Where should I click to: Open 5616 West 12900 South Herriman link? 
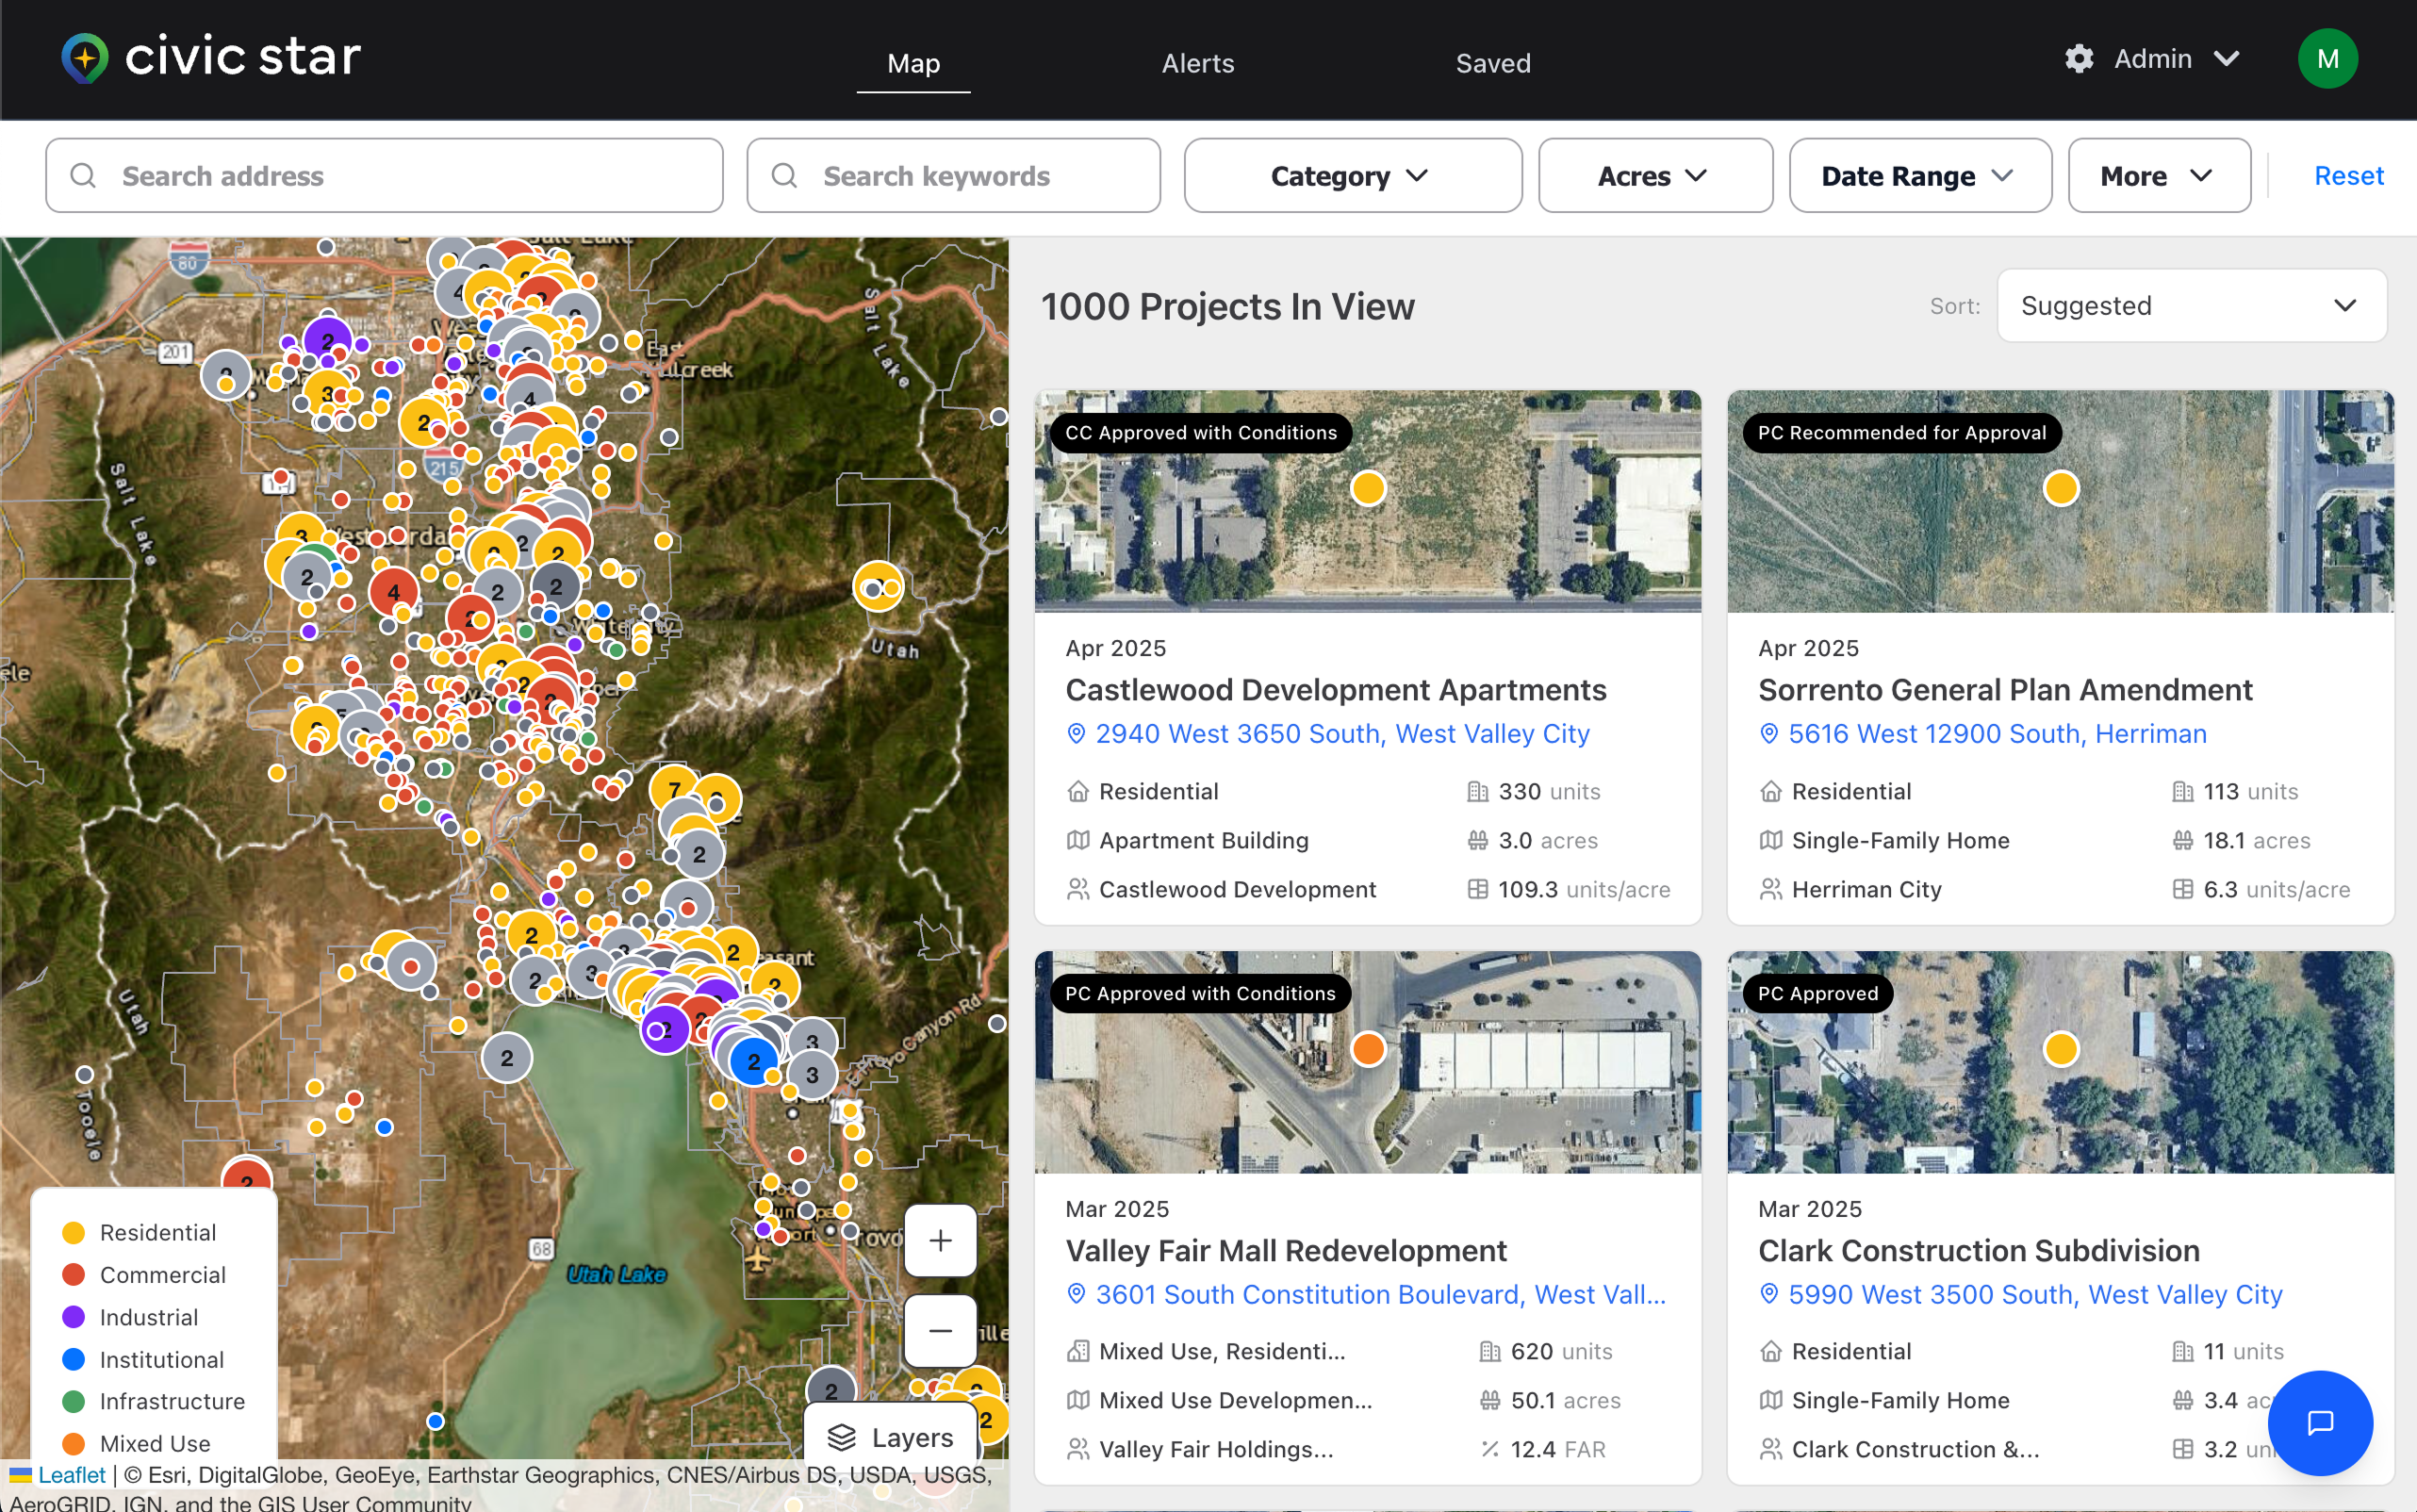(x=1996, y=734)
